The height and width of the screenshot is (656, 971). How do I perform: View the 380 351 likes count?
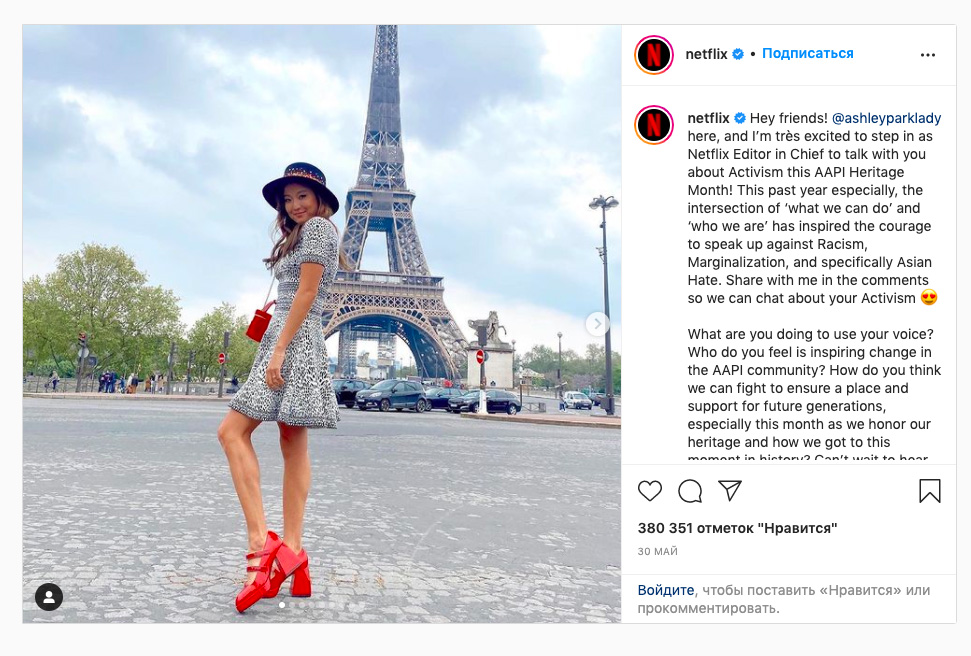[x=738, y=528]
